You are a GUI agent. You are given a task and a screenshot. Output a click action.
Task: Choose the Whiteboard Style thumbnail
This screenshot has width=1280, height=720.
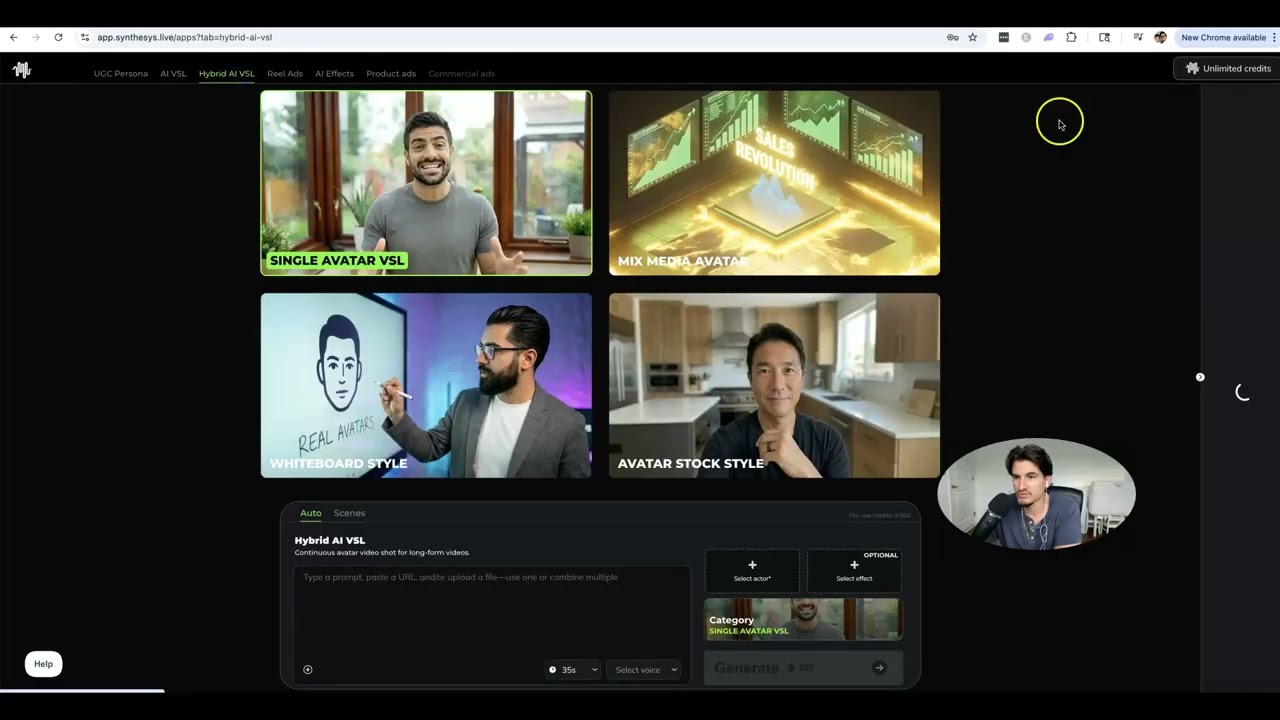click(x=426, y=385)
